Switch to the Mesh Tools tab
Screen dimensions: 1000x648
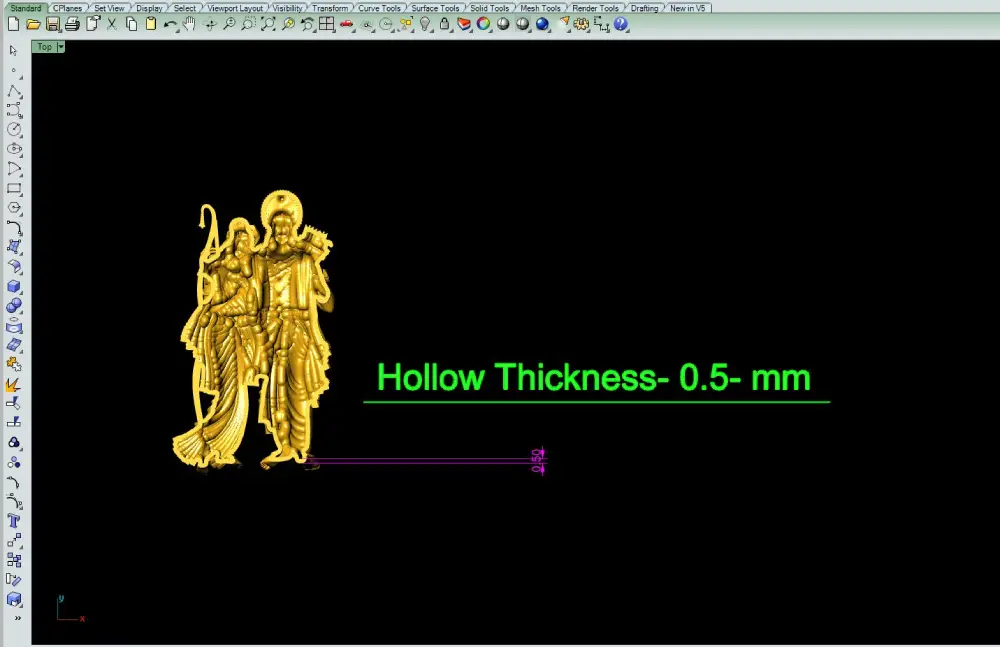tap(540, 8)
